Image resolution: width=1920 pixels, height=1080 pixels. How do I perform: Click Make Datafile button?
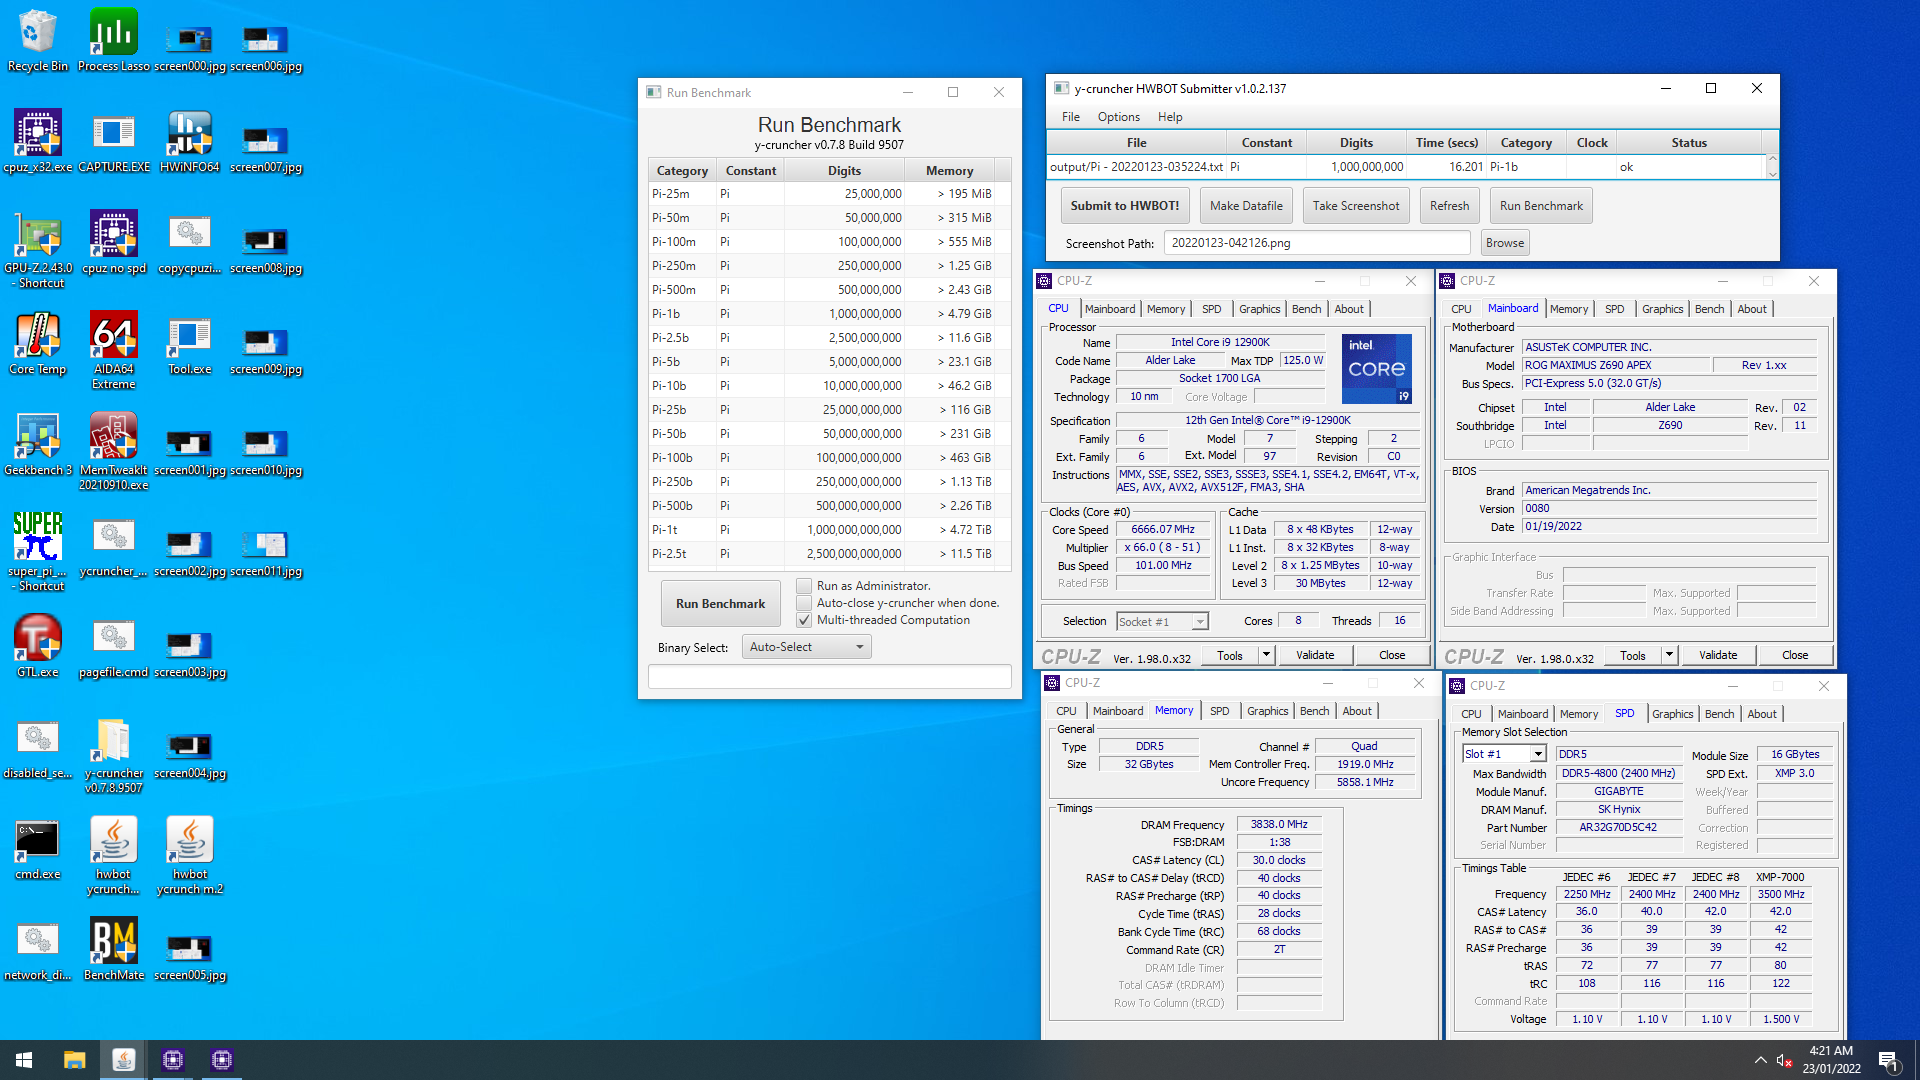tap(1246, 206)
